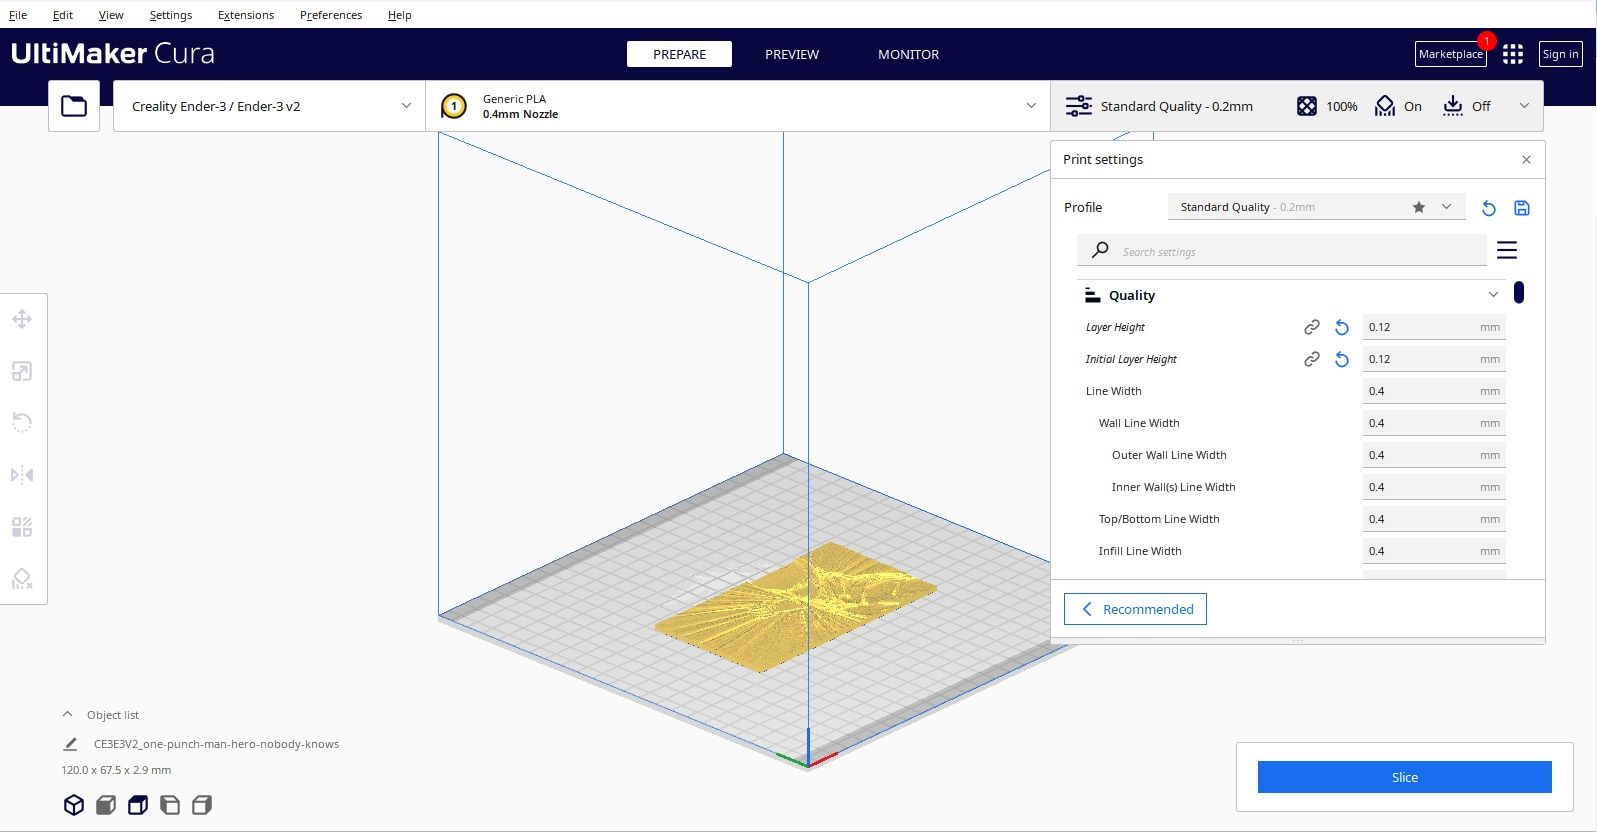
Task: Close the Print settings panel
Action: (x=1526, y=159)
